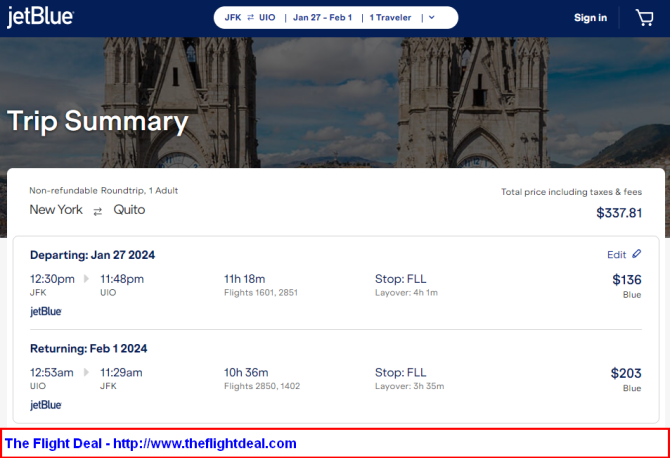Click Layover: 4h 1m text
The image size is (670, 458).
click(x=406, y=293)
